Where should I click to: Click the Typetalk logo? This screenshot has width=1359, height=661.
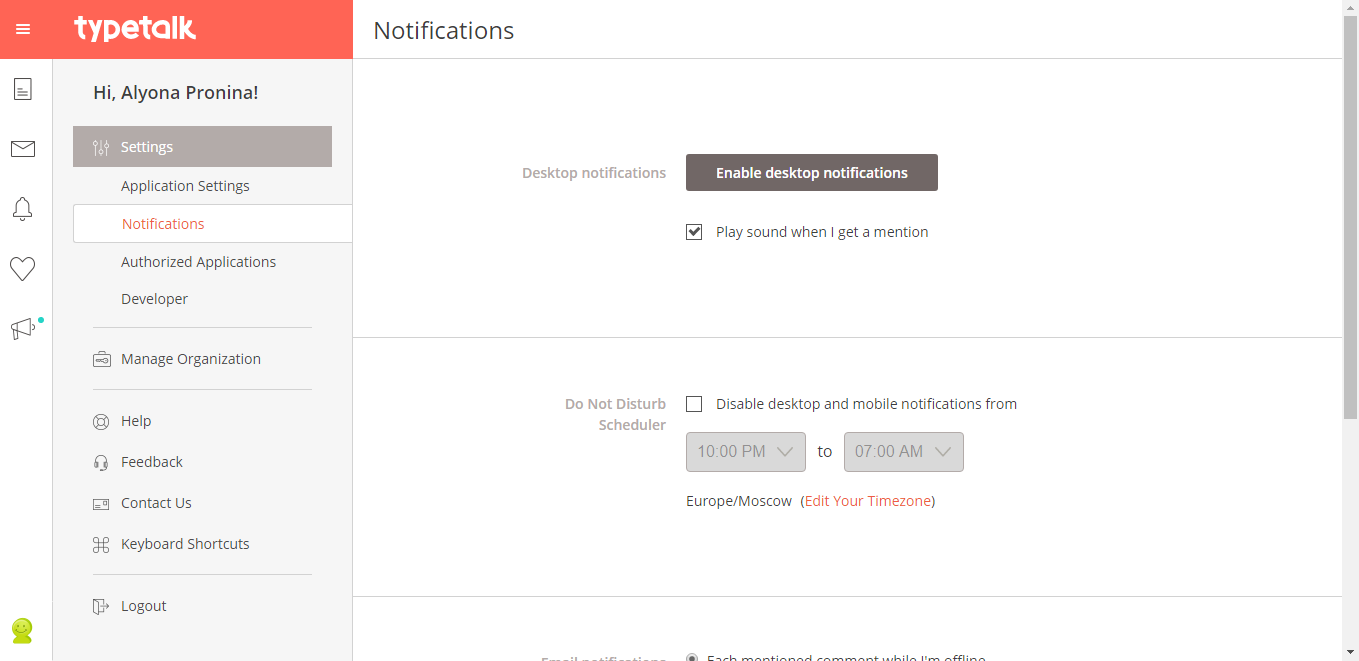point(135,29)
